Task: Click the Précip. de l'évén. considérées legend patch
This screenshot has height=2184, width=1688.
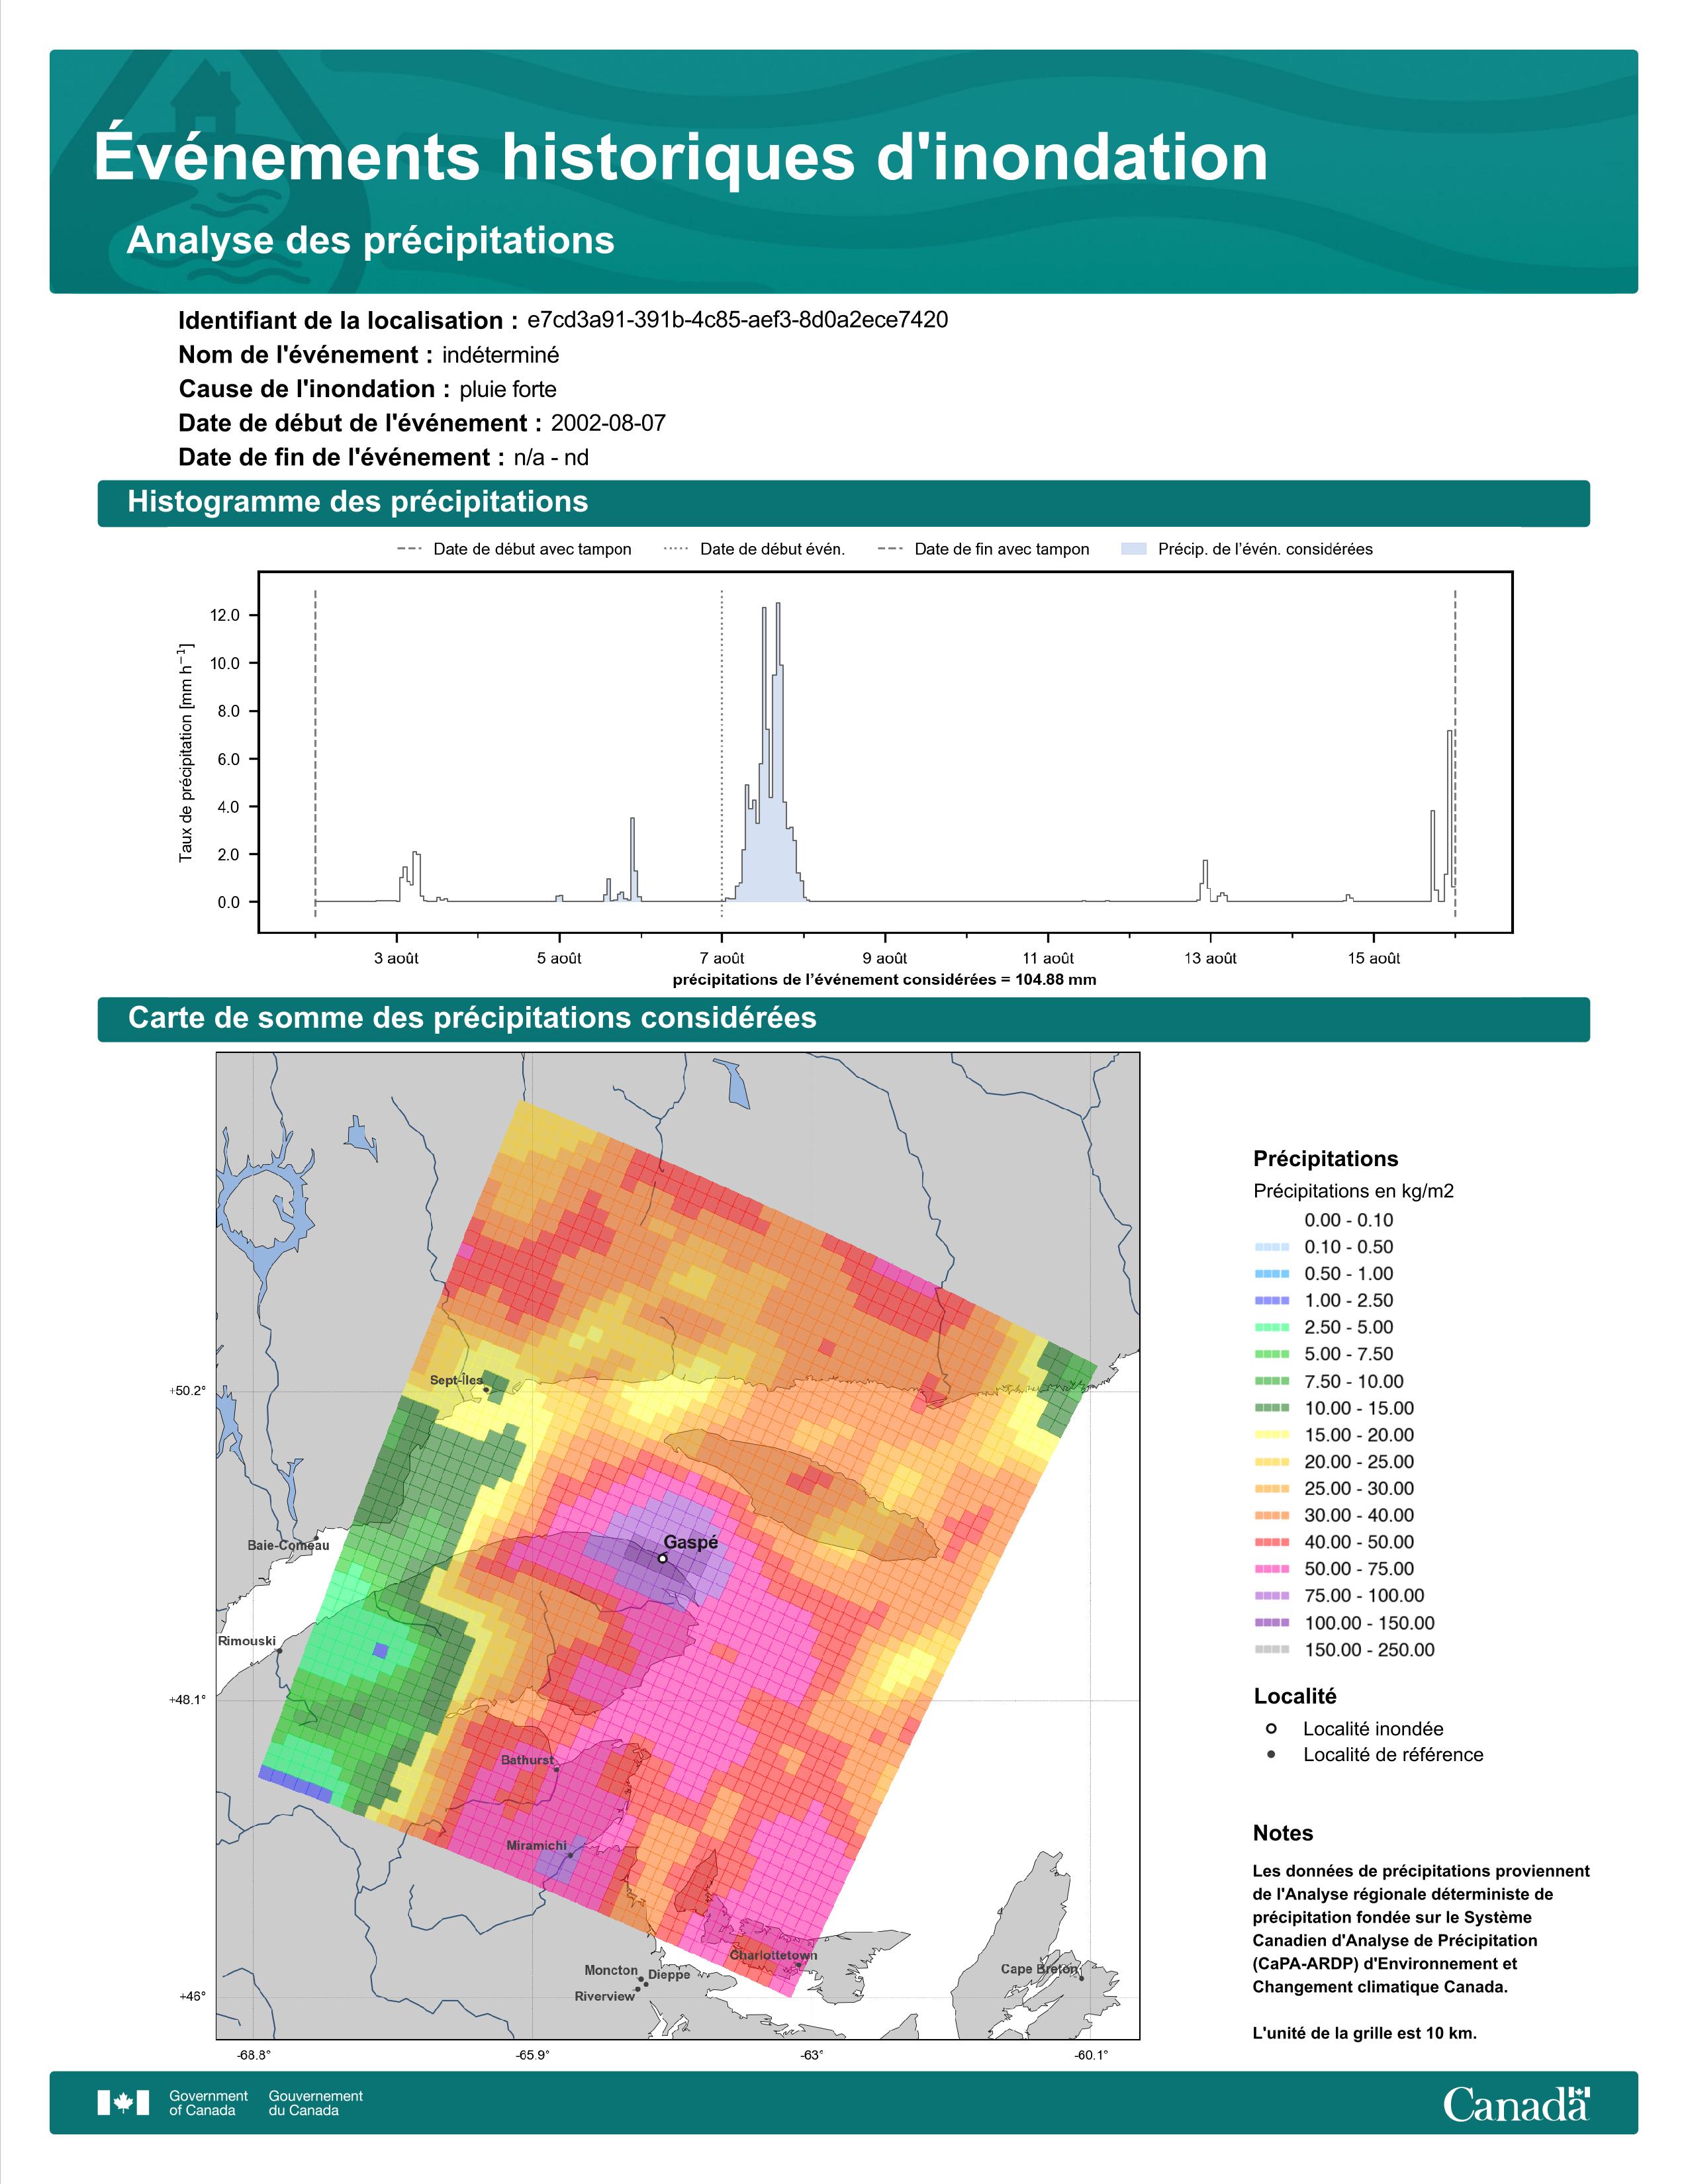Action: [1134, 549]
